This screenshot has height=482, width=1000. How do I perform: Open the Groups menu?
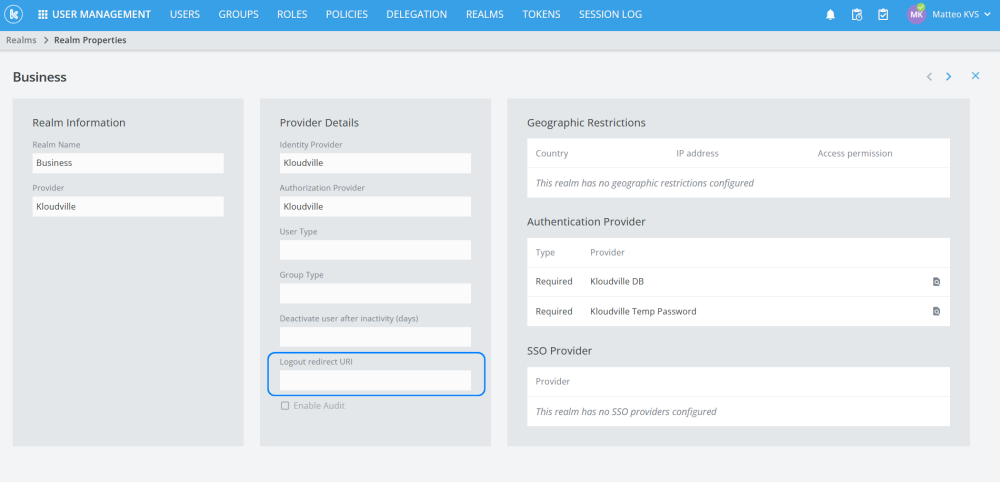(239, 15)
